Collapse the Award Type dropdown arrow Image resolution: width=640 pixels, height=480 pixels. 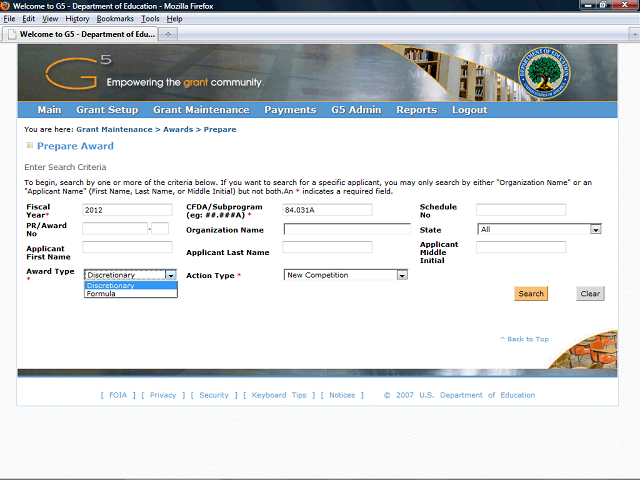point(171,275)
